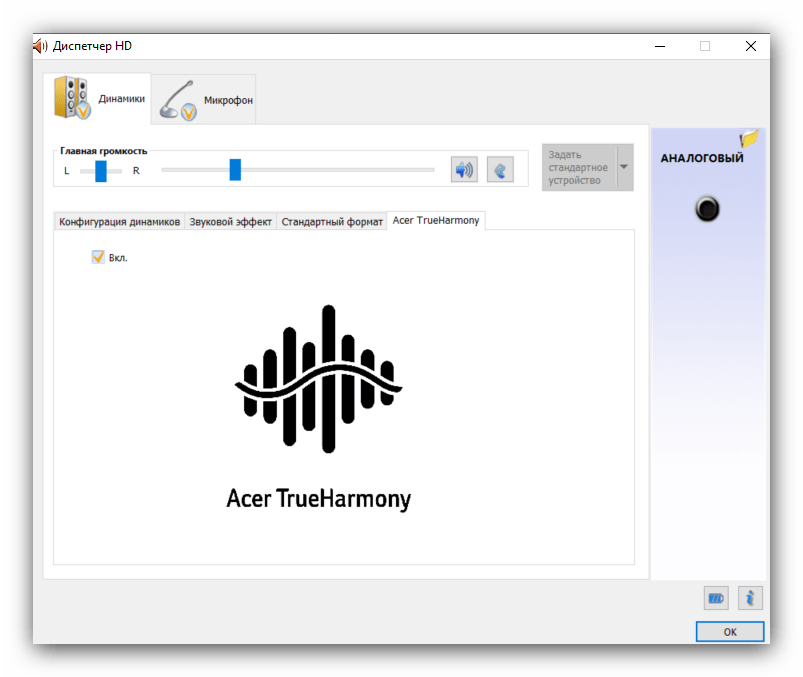803x677 pixels.
Task: Expand the arrow beside Задать стандартное устройство
Action: (x=624, y=167)
